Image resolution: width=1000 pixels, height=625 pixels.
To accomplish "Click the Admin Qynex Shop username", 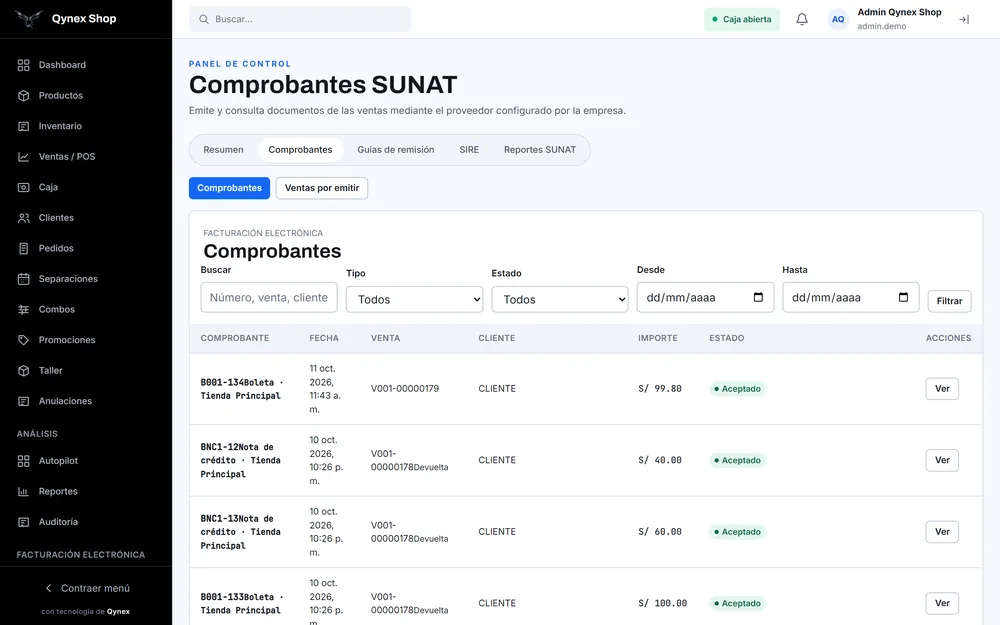I will point(899,13).
